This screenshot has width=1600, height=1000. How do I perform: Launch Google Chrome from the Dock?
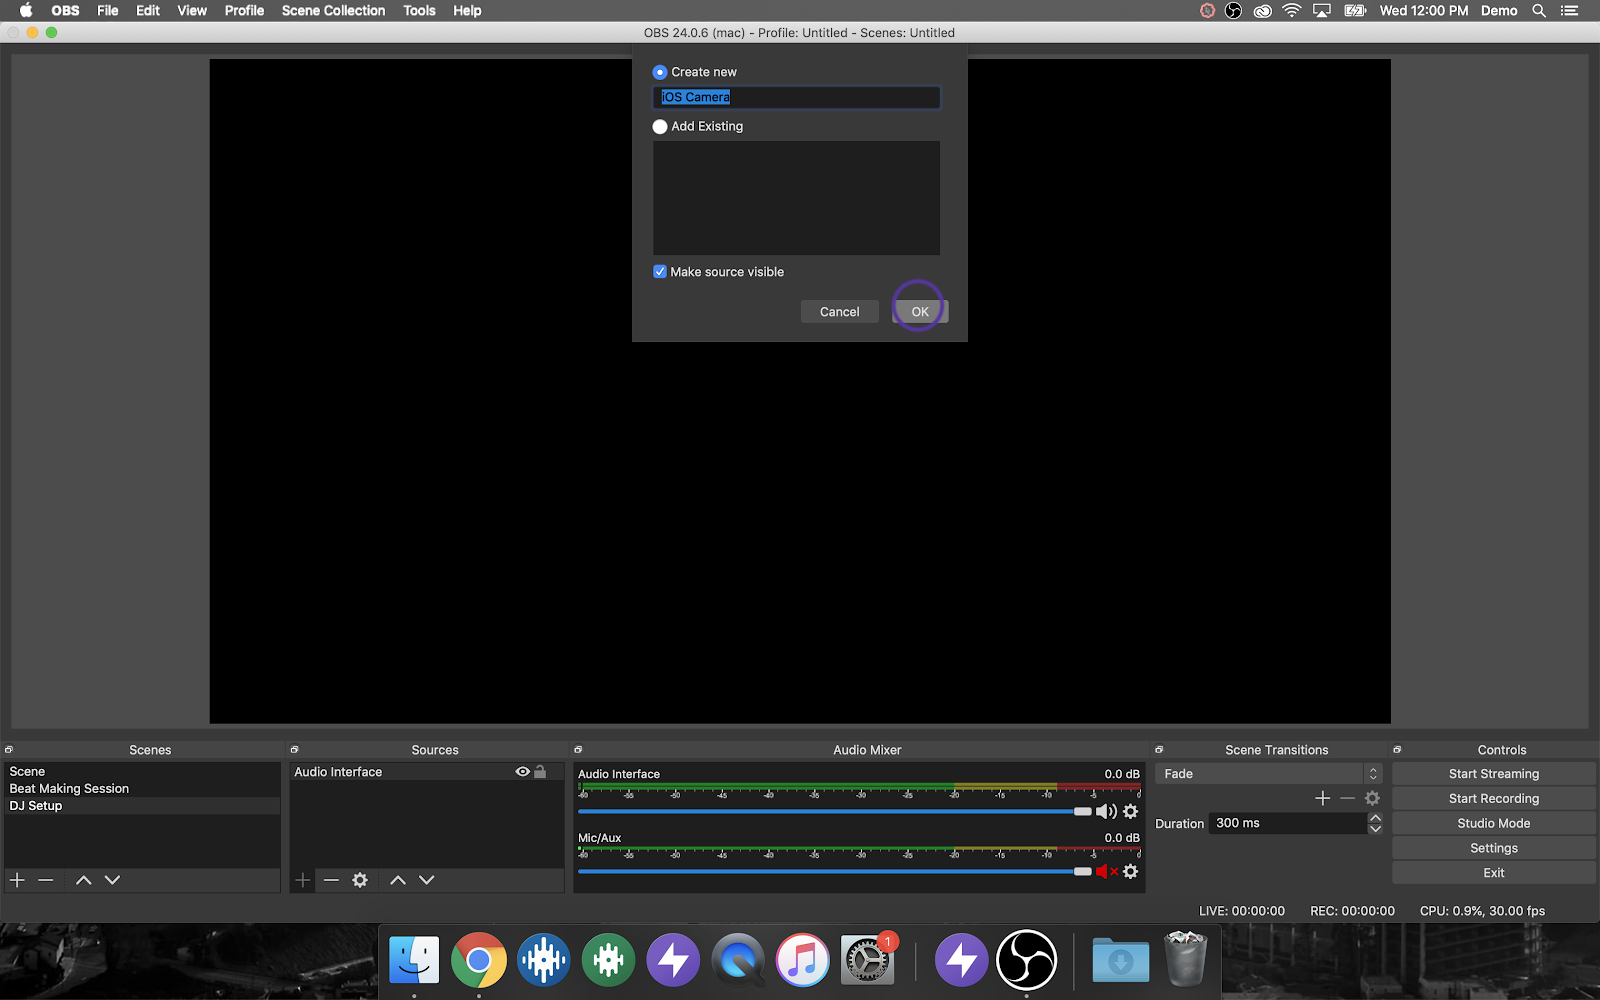pos(479,960)
